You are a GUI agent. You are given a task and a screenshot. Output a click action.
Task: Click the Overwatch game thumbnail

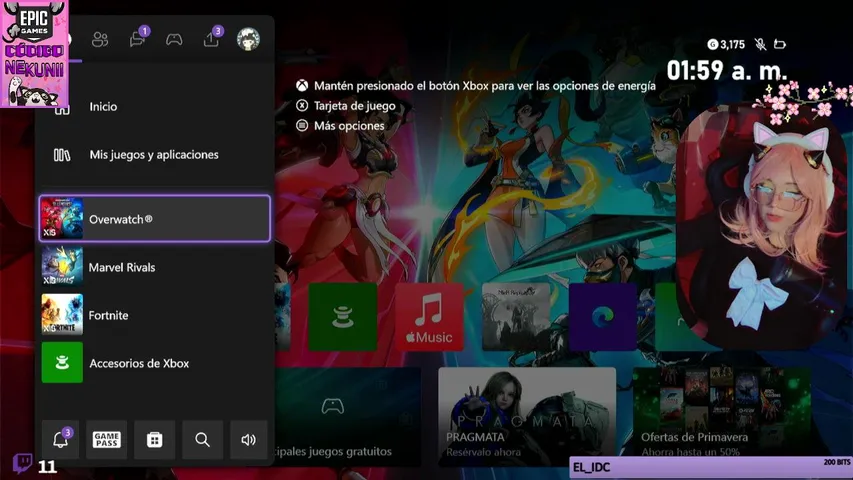(x=62, y=218)
